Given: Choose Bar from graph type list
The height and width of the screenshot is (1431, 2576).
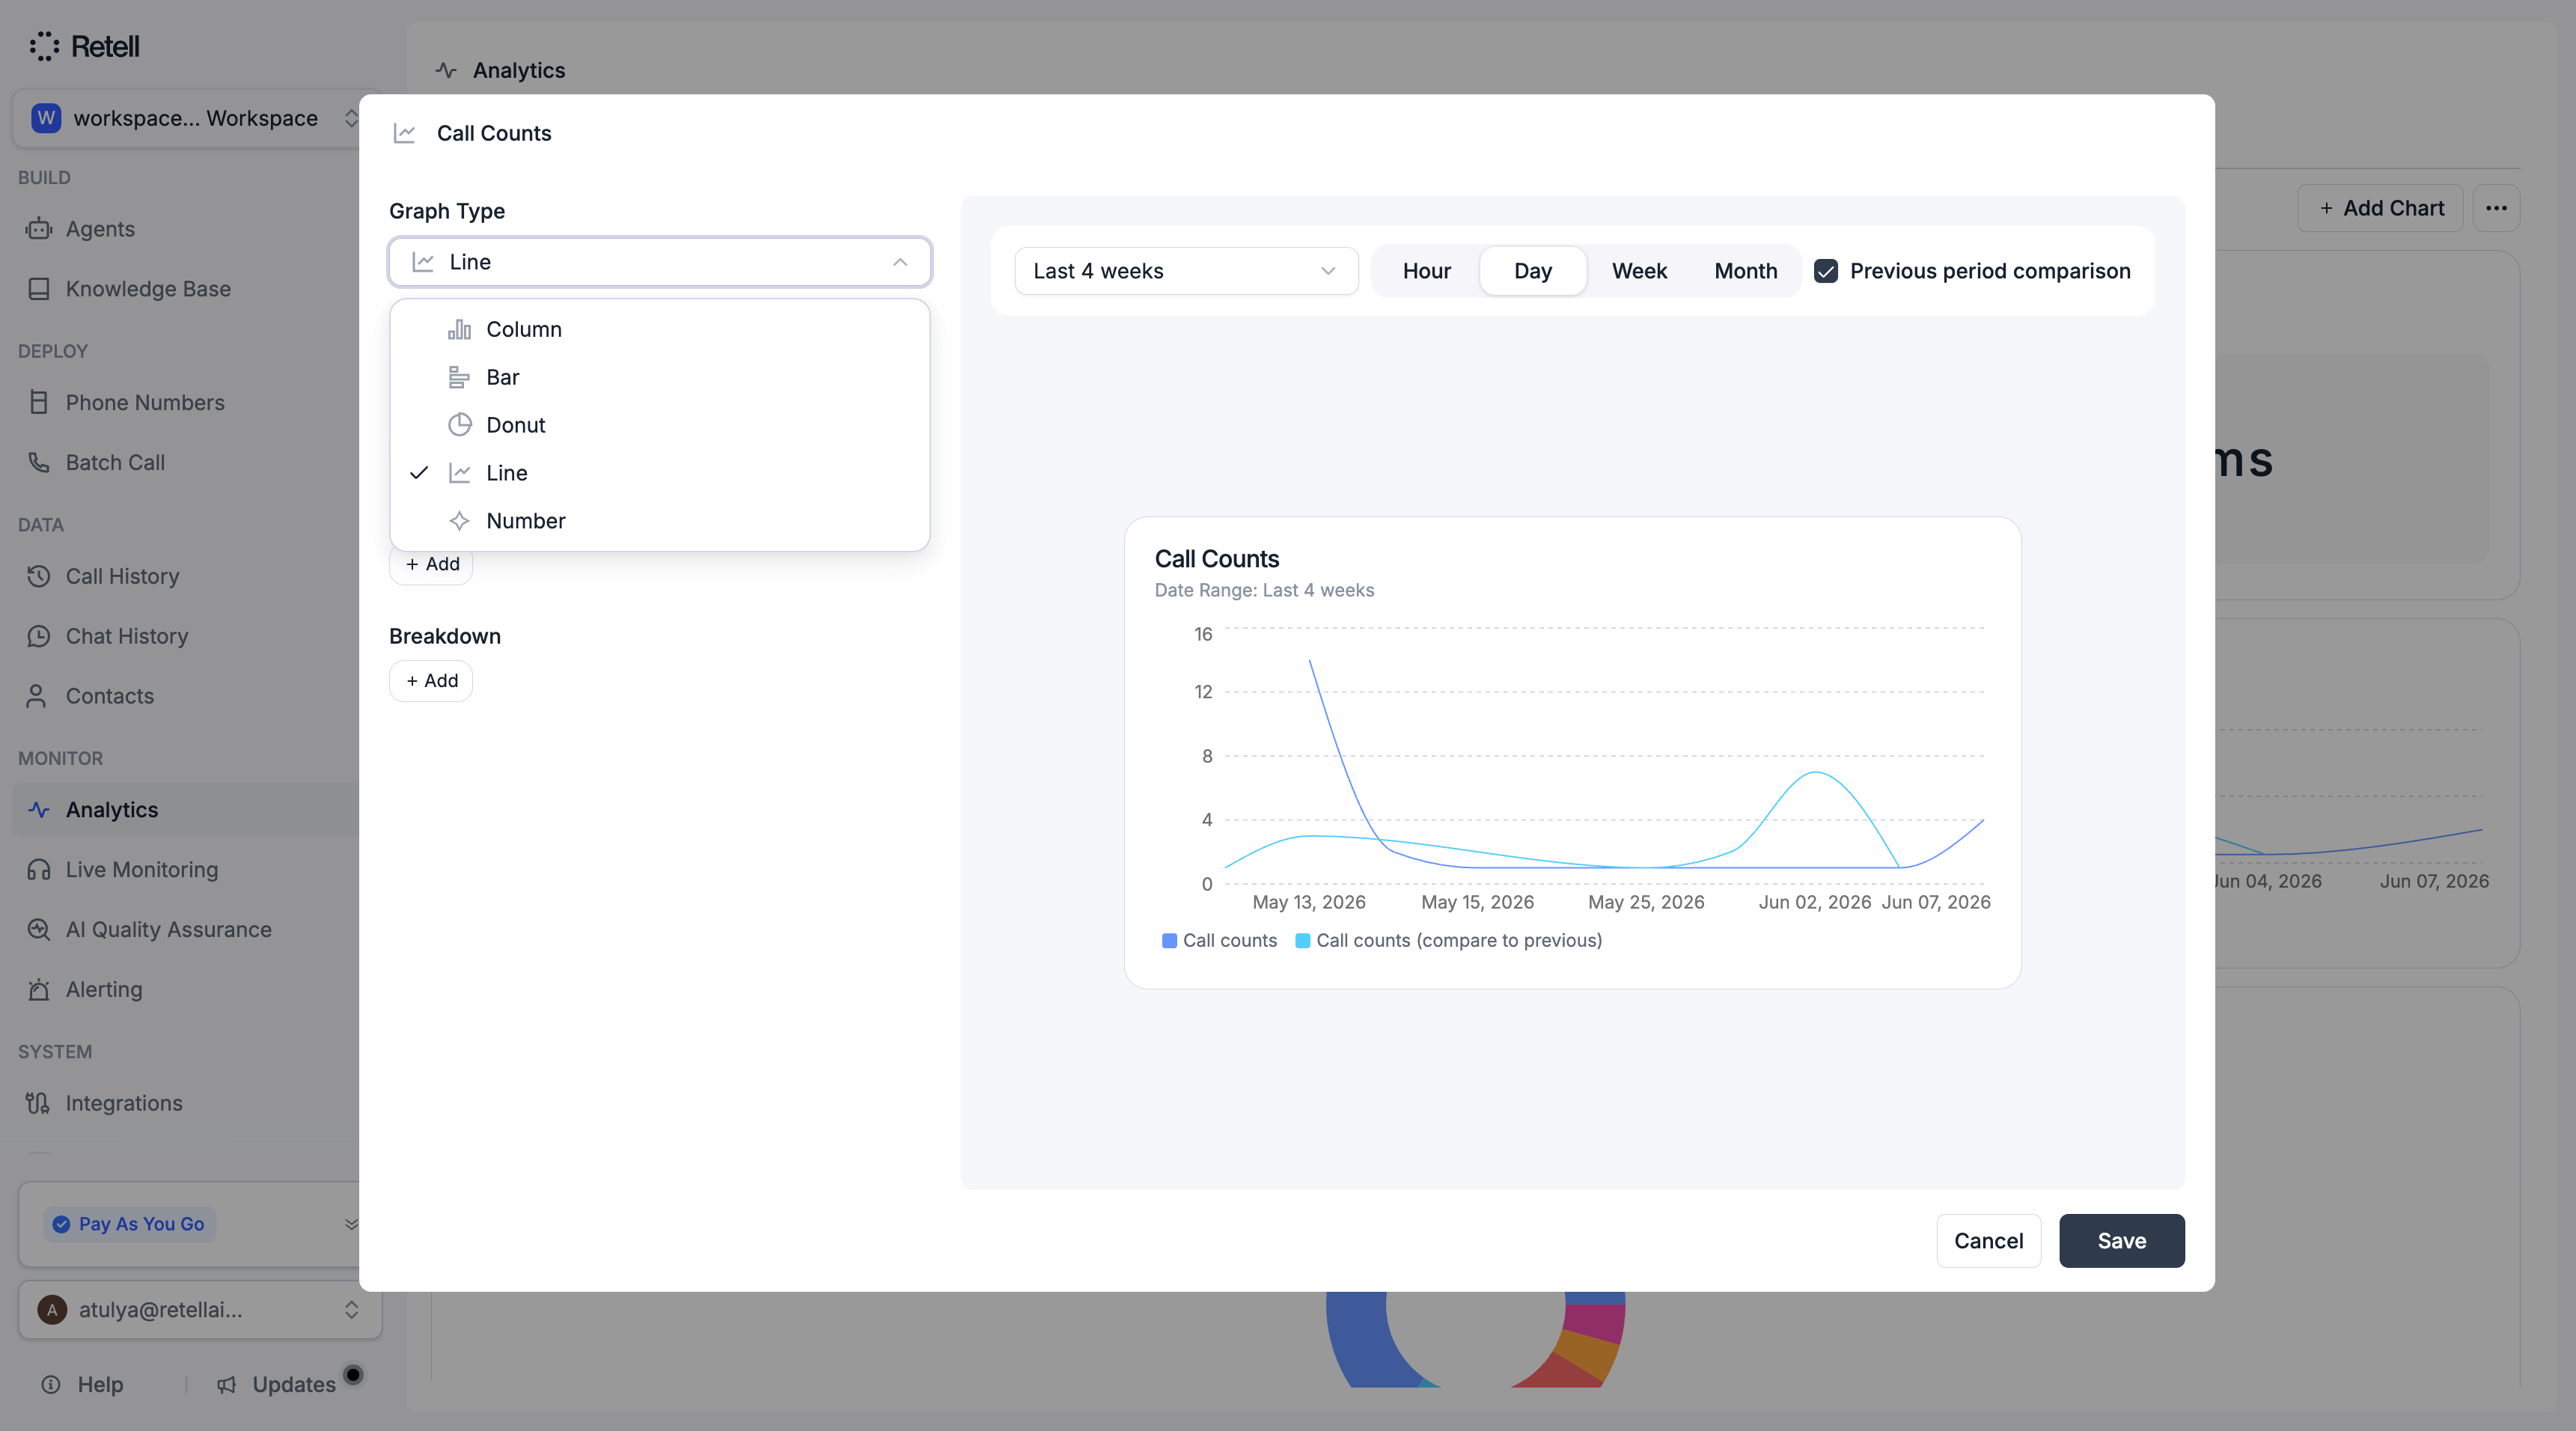Looking at the screenshot, I should (660, 377).
